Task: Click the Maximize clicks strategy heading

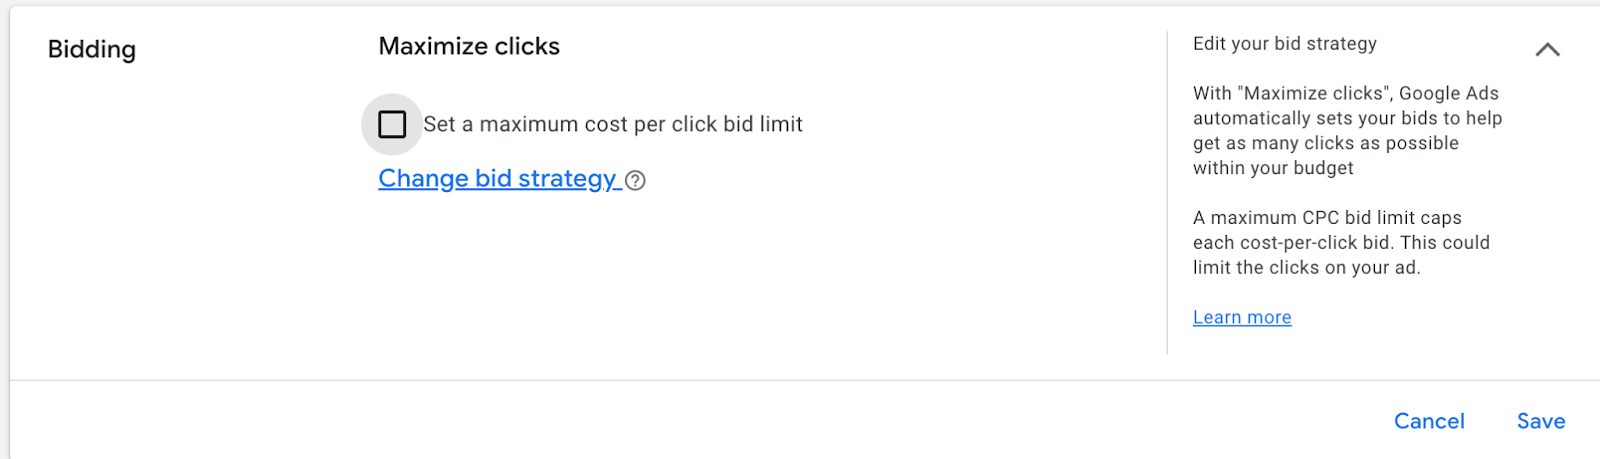Action: [x=469, y=46]
